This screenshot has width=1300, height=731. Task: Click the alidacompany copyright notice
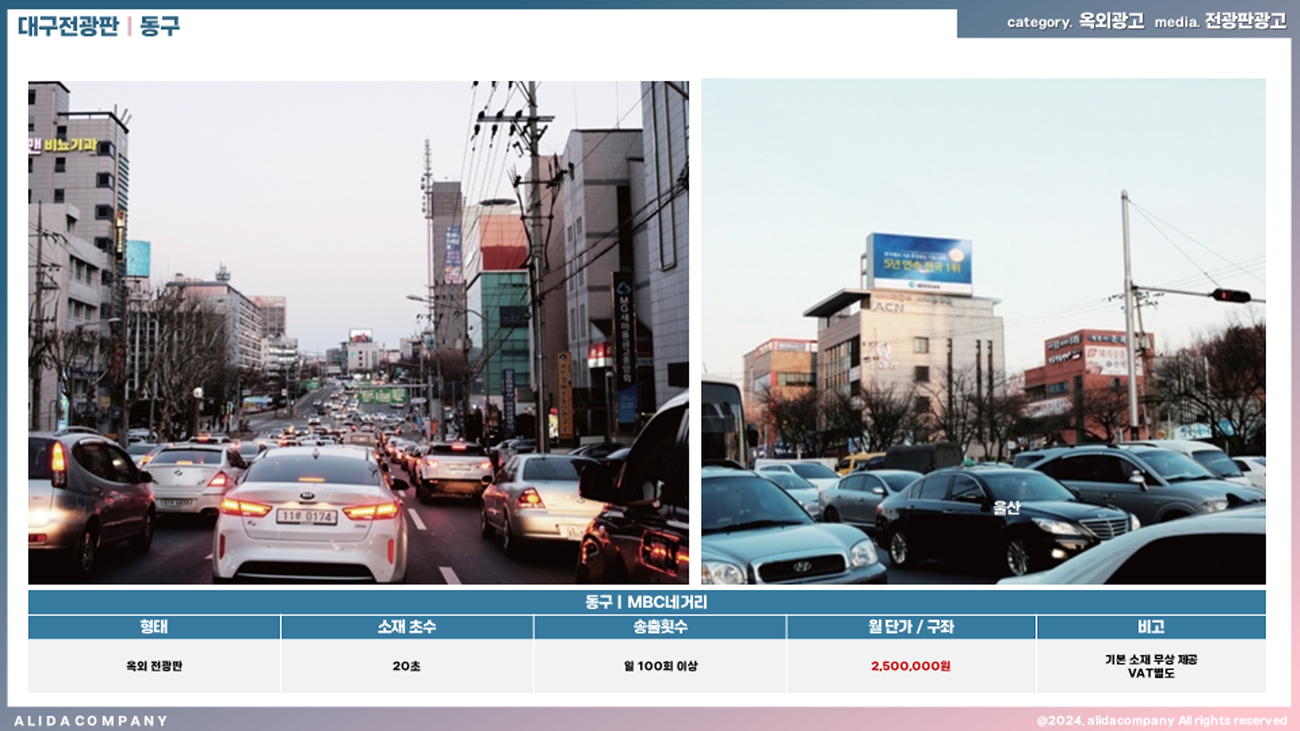pyautogui.click(x=1161, y=720)
